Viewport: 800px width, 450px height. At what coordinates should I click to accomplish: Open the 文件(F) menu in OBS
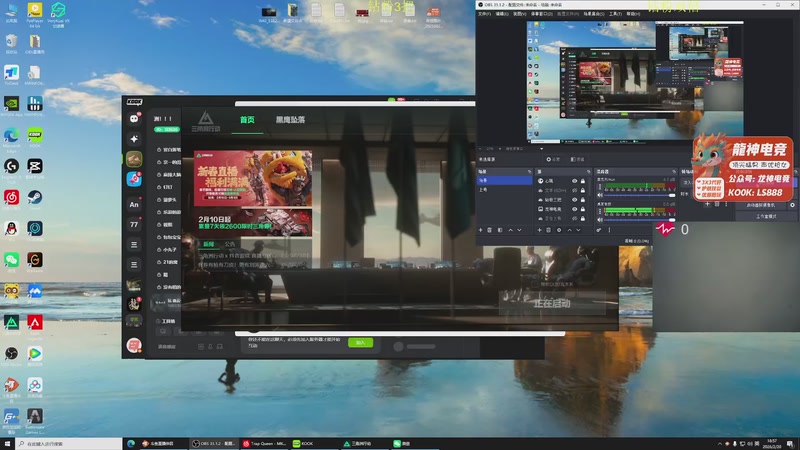point(484,14)
